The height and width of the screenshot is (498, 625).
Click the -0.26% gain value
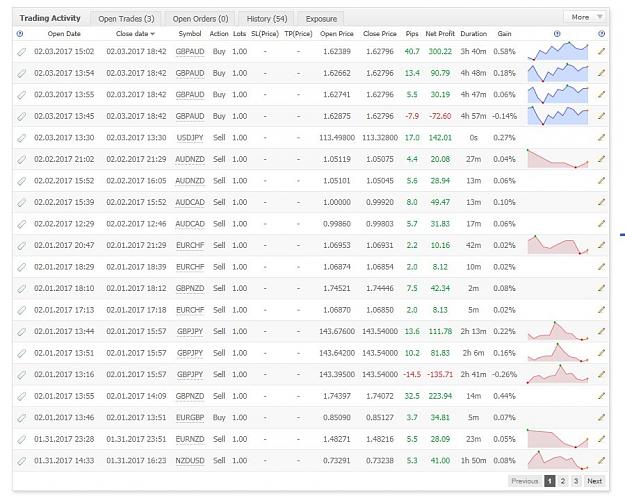(x=504, y=374)
